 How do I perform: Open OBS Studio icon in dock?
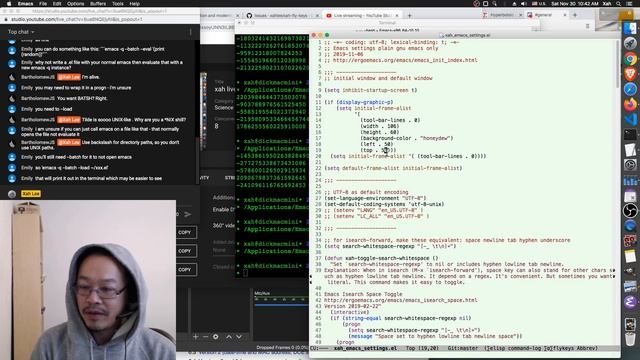coord(630,211)
